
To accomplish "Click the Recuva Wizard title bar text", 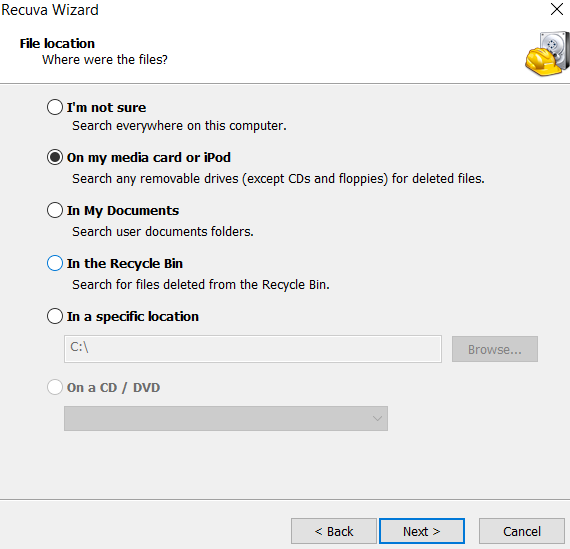I will 50,10.
